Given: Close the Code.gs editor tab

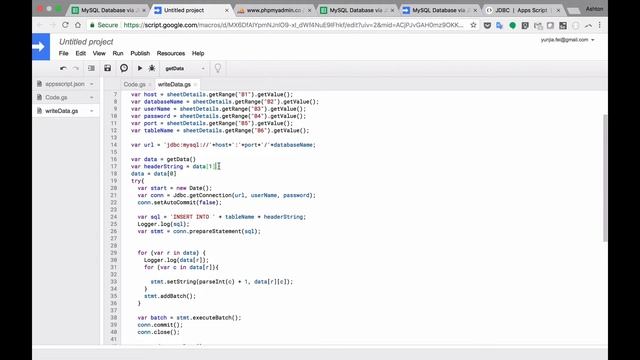Looking at the screenshot, I should click(x=150, y=84).
